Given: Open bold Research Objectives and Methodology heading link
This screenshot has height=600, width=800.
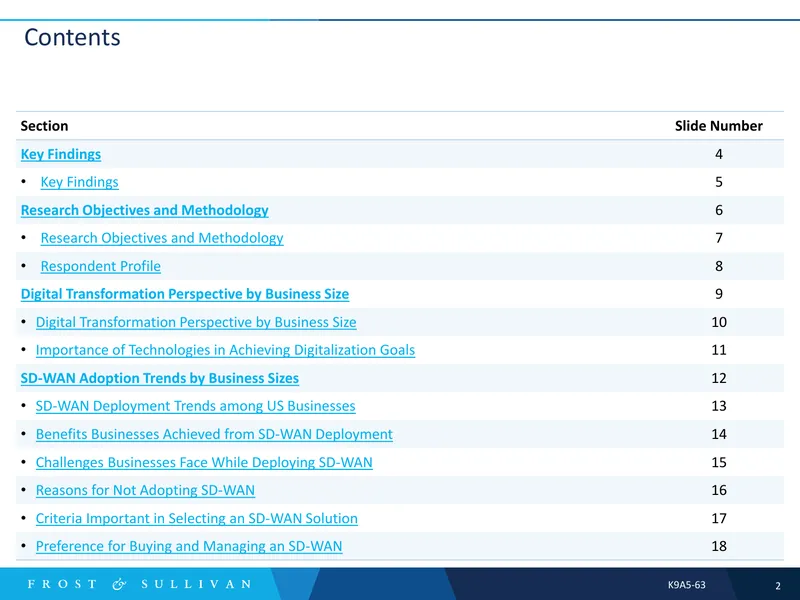Looking at the screenshot, I should [x=144, y=210].
